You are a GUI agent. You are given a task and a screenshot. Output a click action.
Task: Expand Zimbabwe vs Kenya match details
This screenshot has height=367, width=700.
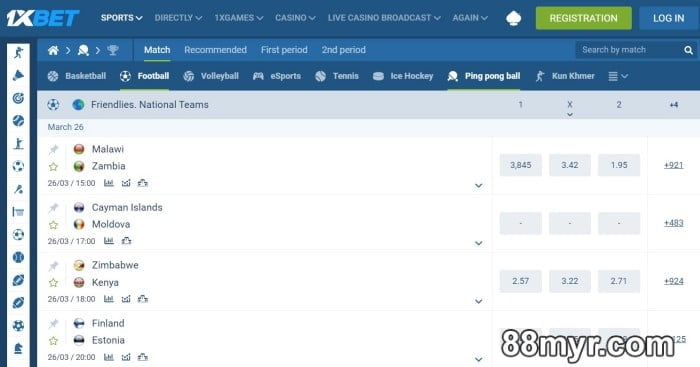click(479, 301)
